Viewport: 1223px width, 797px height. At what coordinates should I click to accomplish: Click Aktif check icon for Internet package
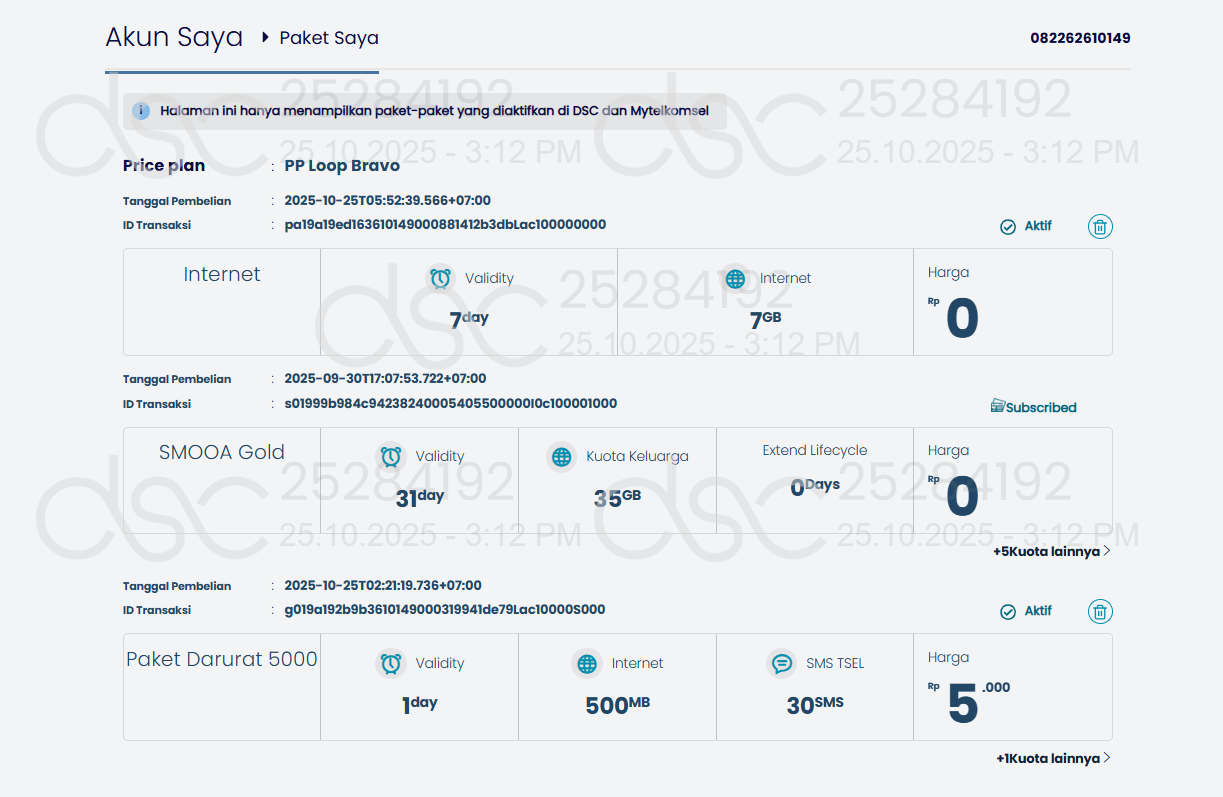(x=1008, y=227)
